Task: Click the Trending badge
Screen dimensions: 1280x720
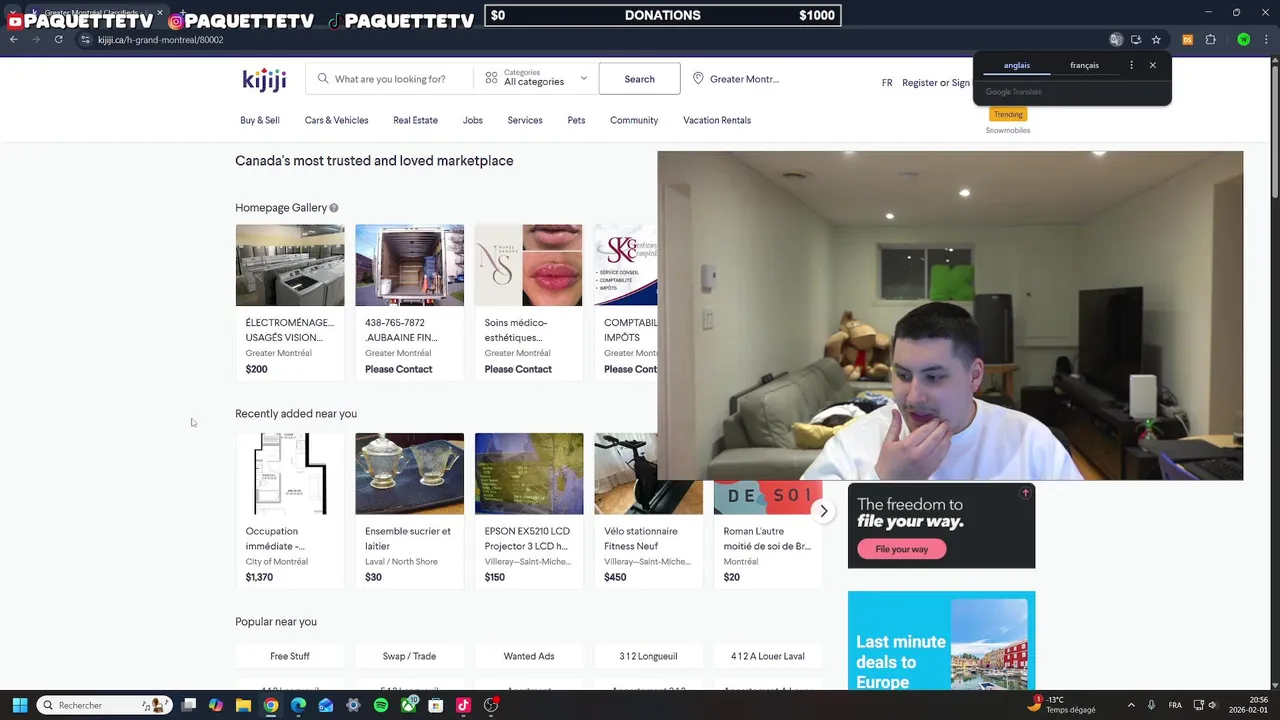Action: (x=1008, y=114)
